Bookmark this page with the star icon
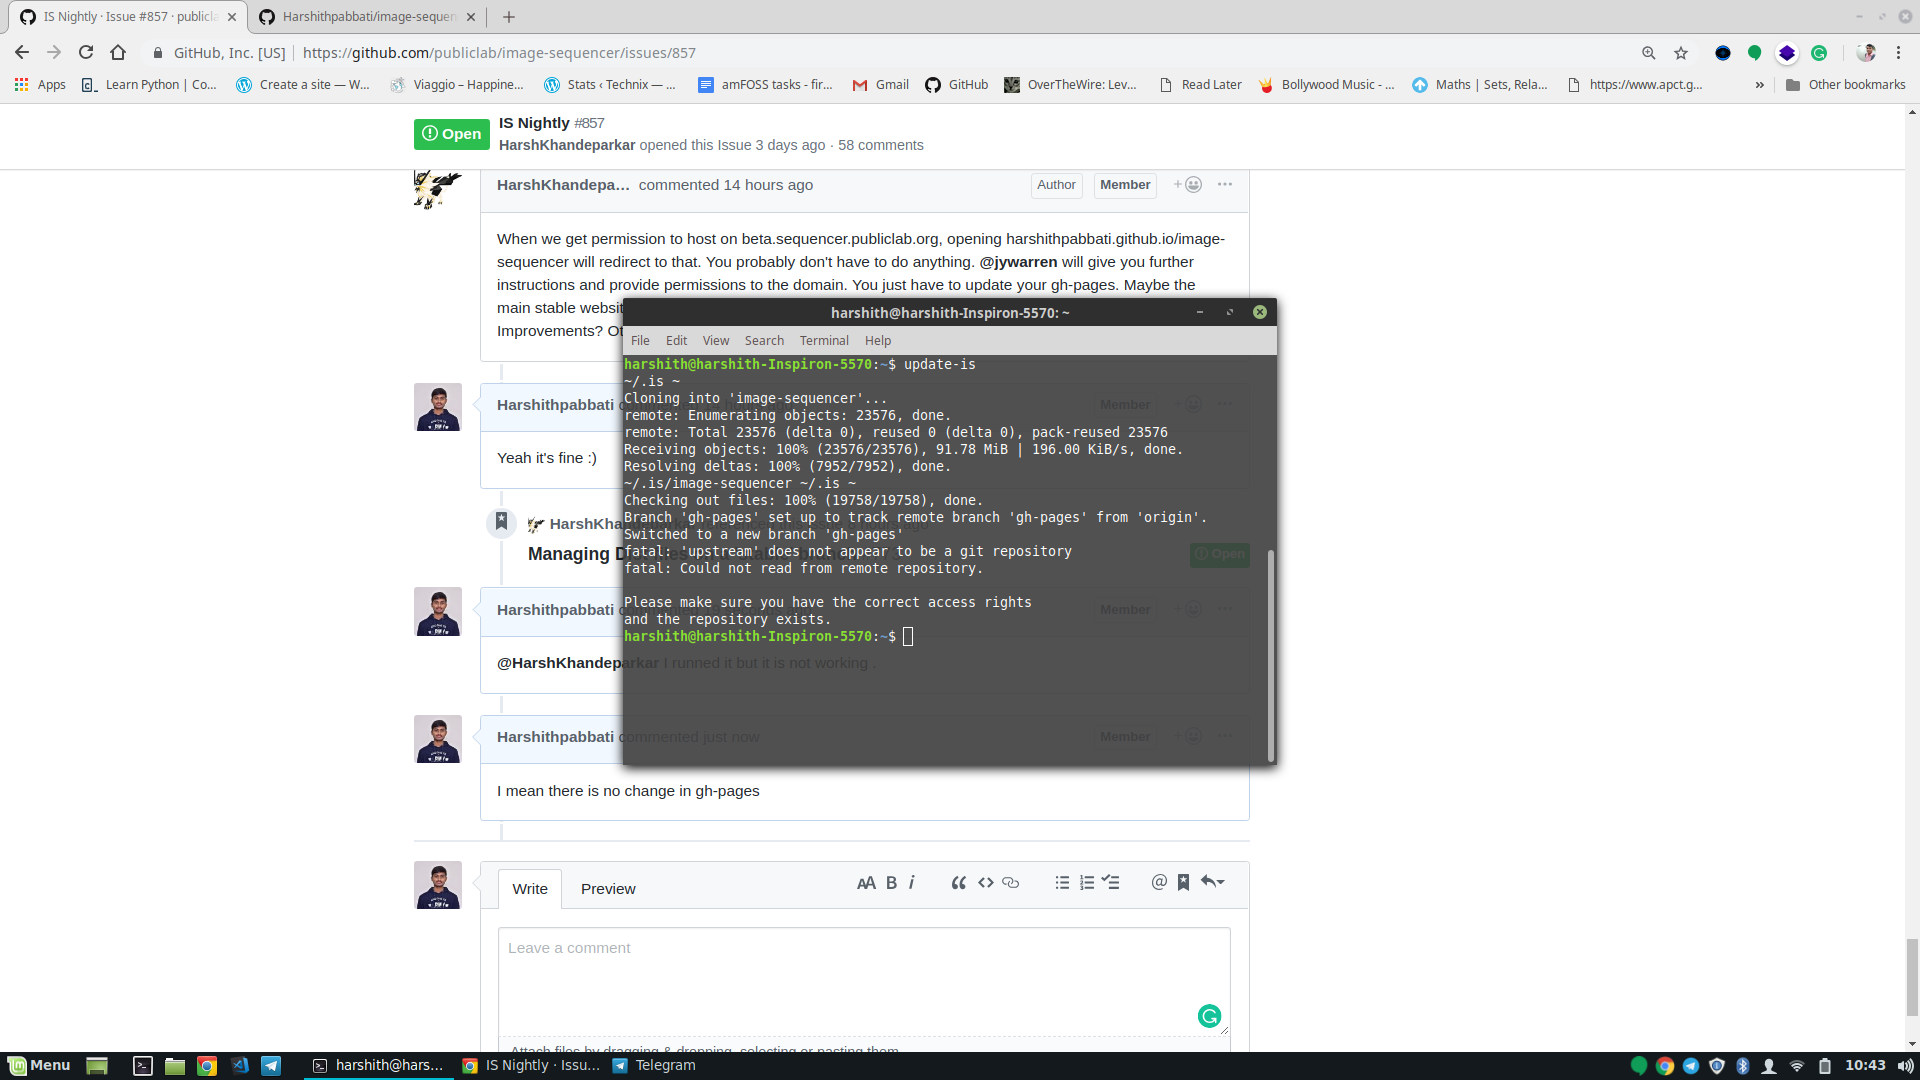 pos(1681,53)
